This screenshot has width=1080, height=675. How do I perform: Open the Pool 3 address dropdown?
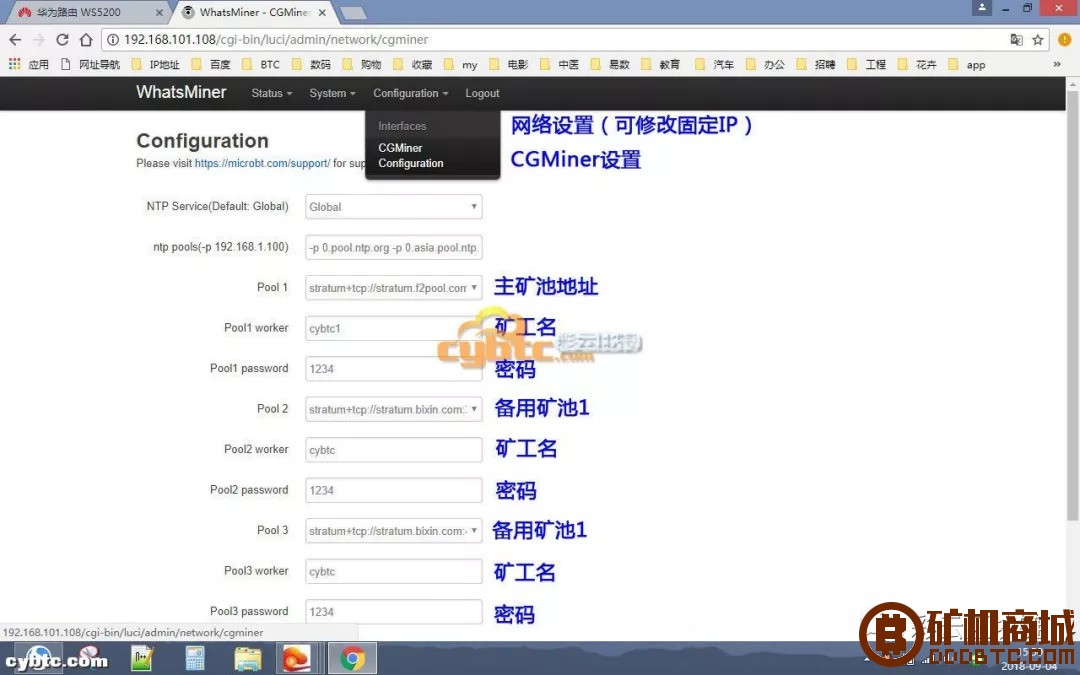click(393, 531)
